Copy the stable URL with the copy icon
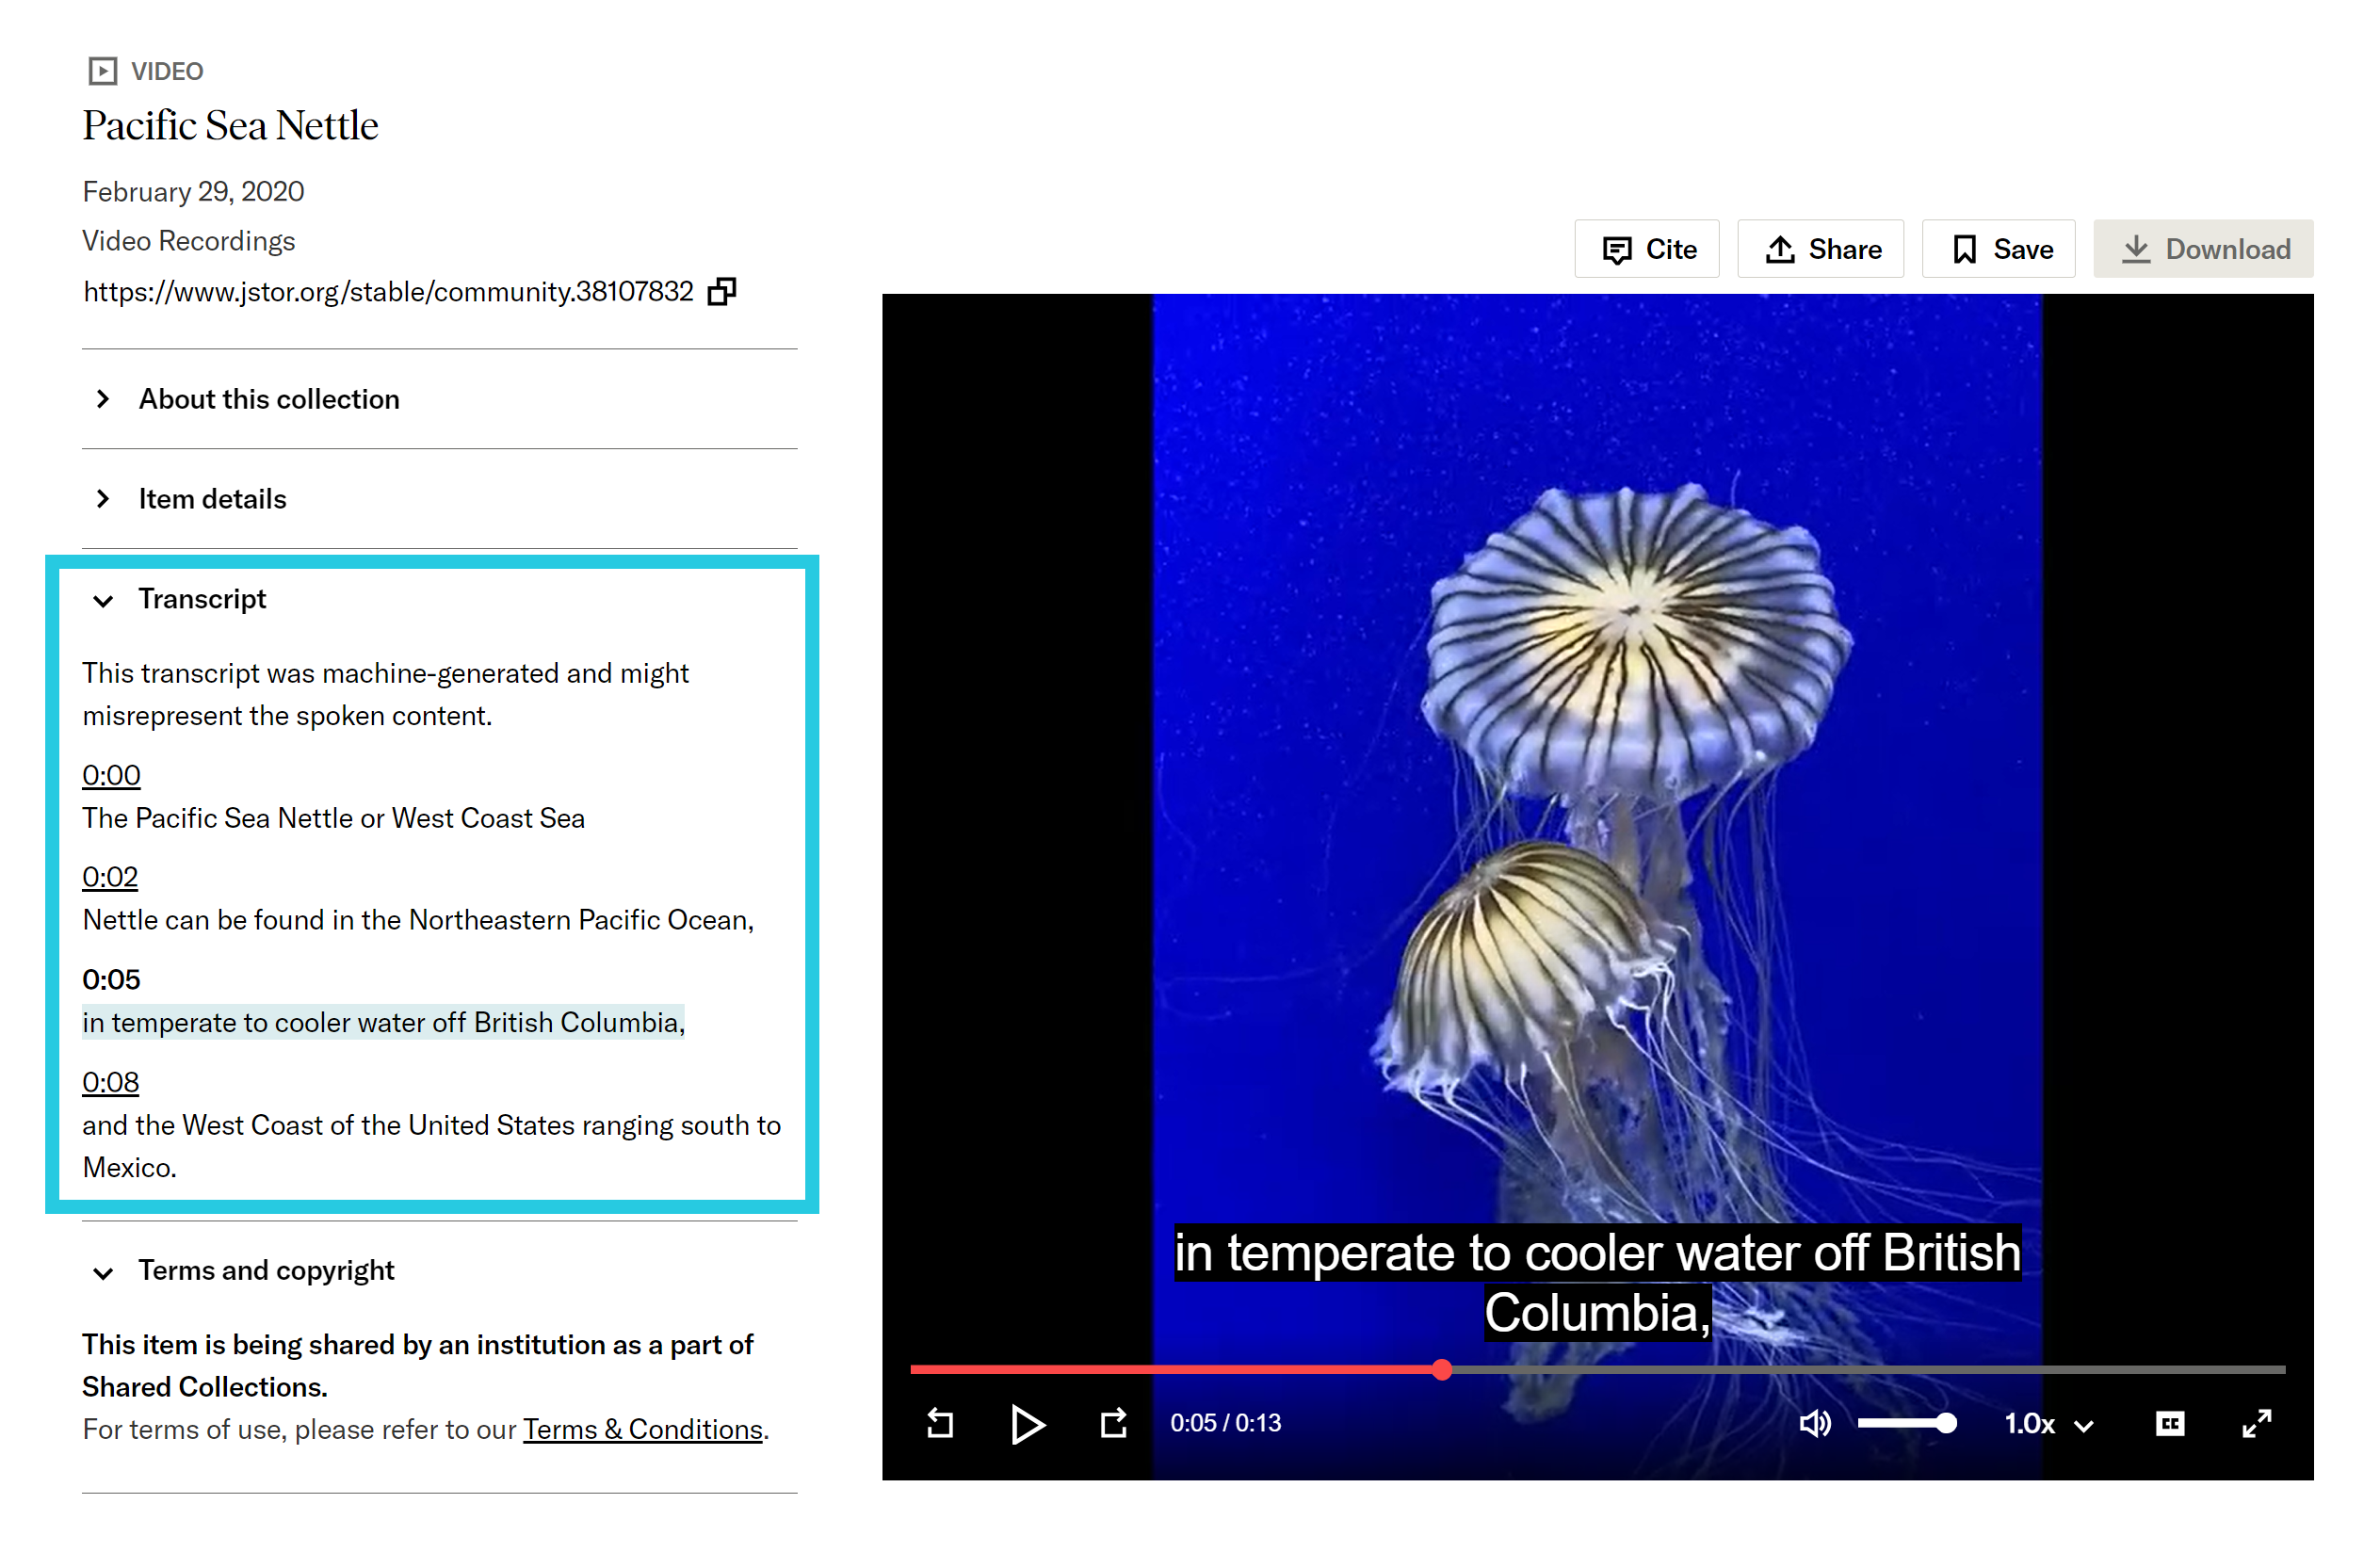The image size is (2380, 1568). pyautogui.click(x=721, y=292)
